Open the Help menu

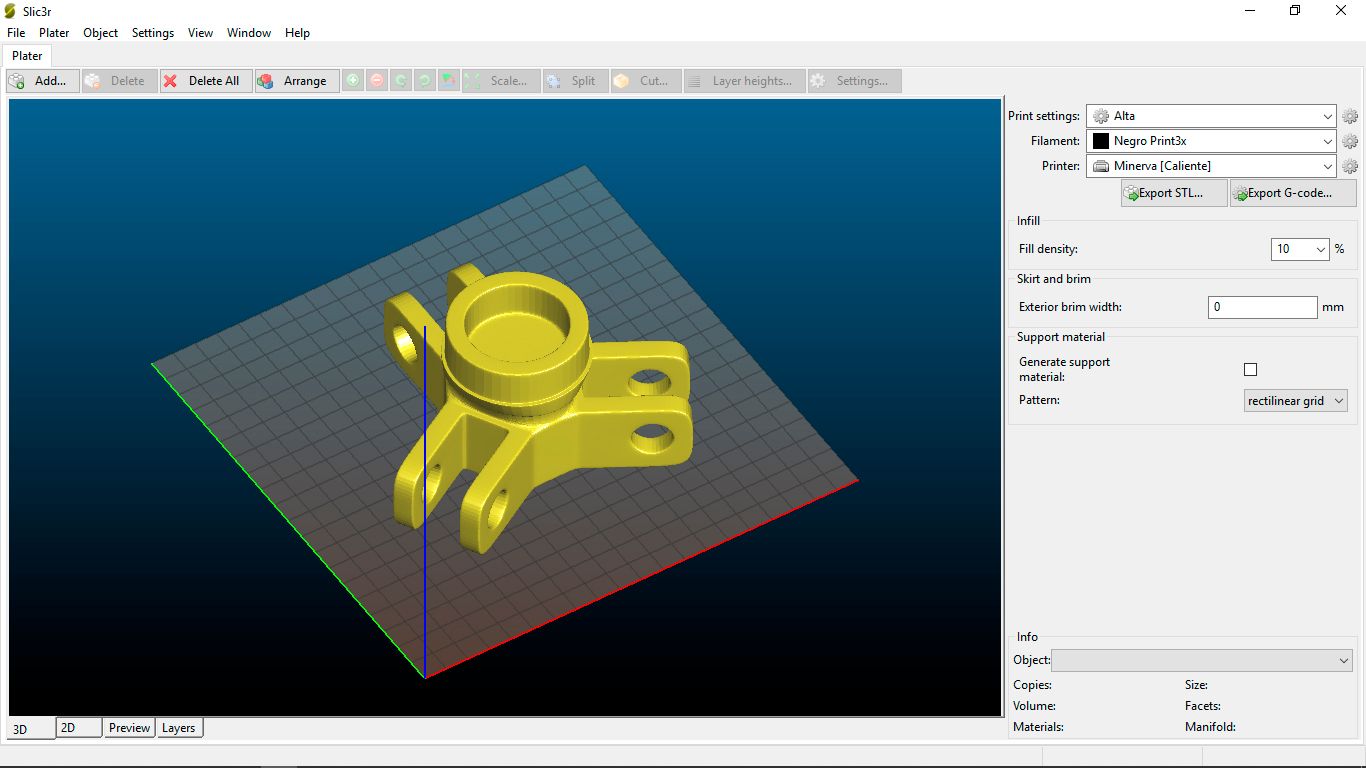(x=297, y=33)
